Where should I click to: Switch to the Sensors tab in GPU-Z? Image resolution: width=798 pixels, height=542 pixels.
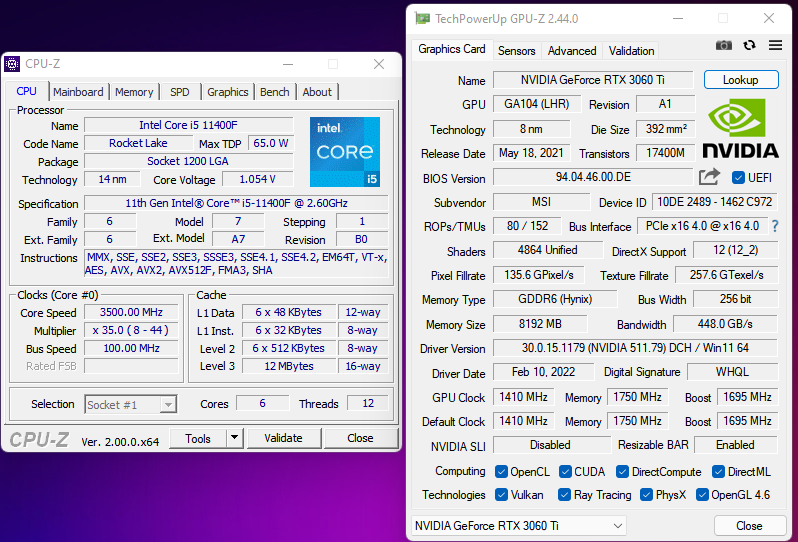[x=517, y=51]
